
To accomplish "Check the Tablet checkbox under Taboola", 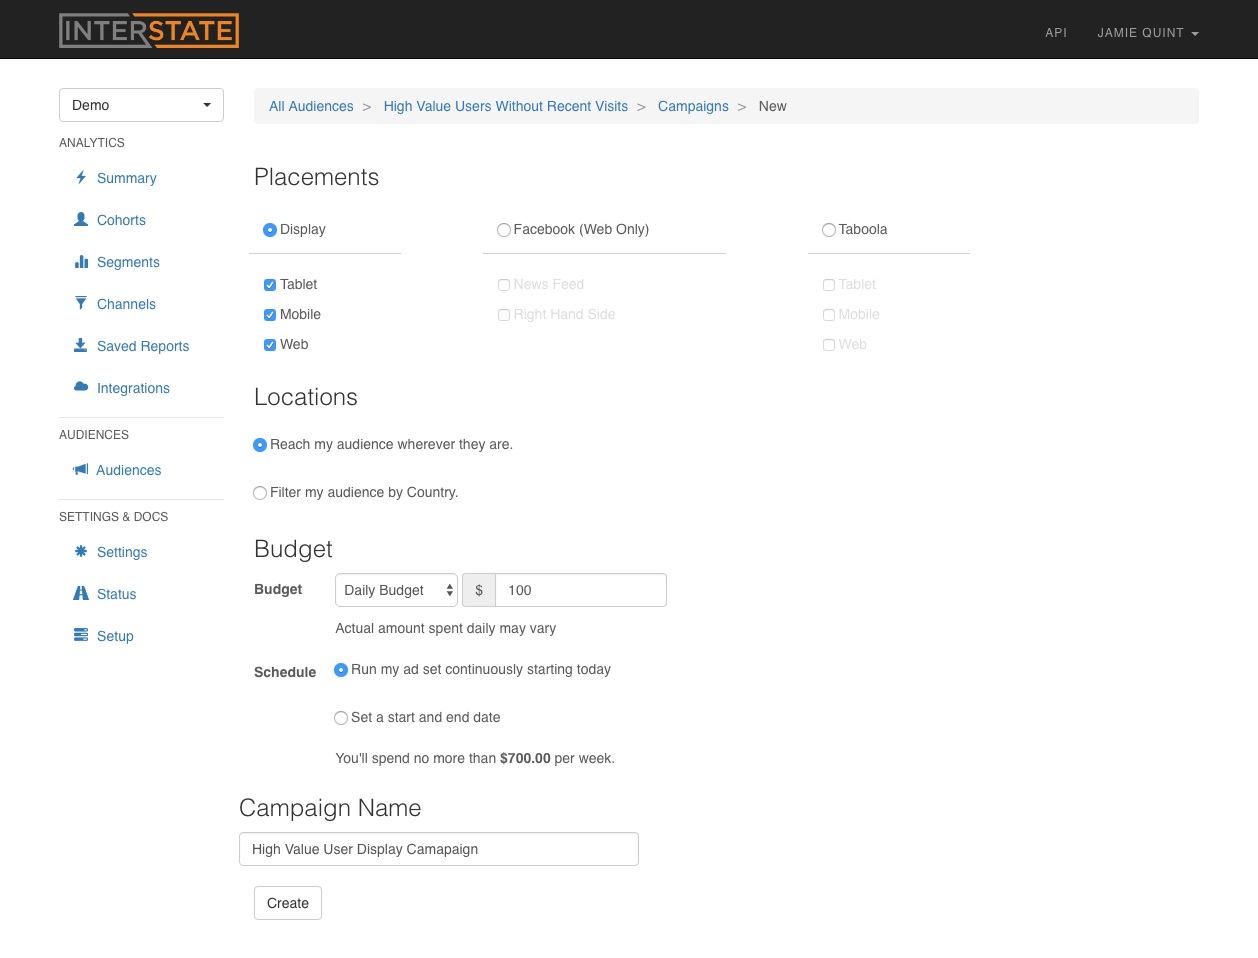I will point(829,285).
